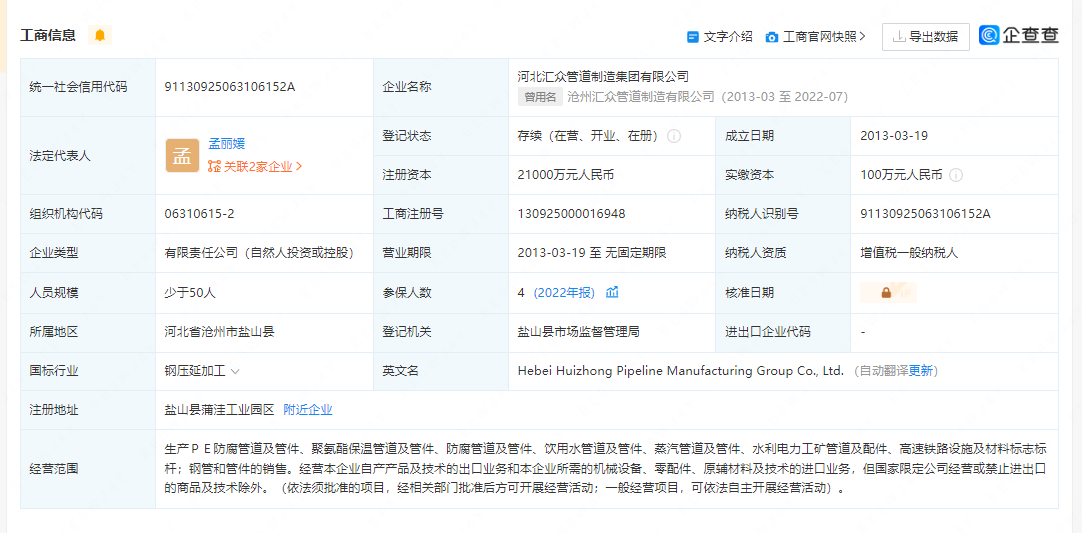
Task: Click 2013-03-19 至 无固定期限 value
Action: (592, 253)
